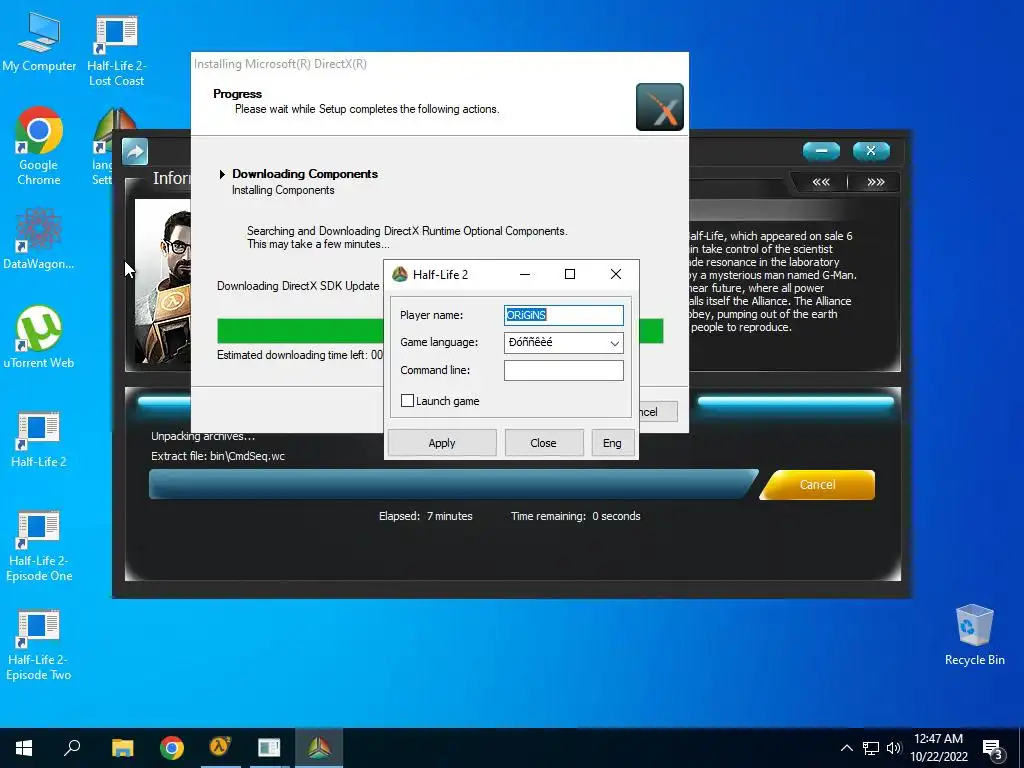
Task: Click the DirectX logo in setup window
Action: tap(660, 107)
